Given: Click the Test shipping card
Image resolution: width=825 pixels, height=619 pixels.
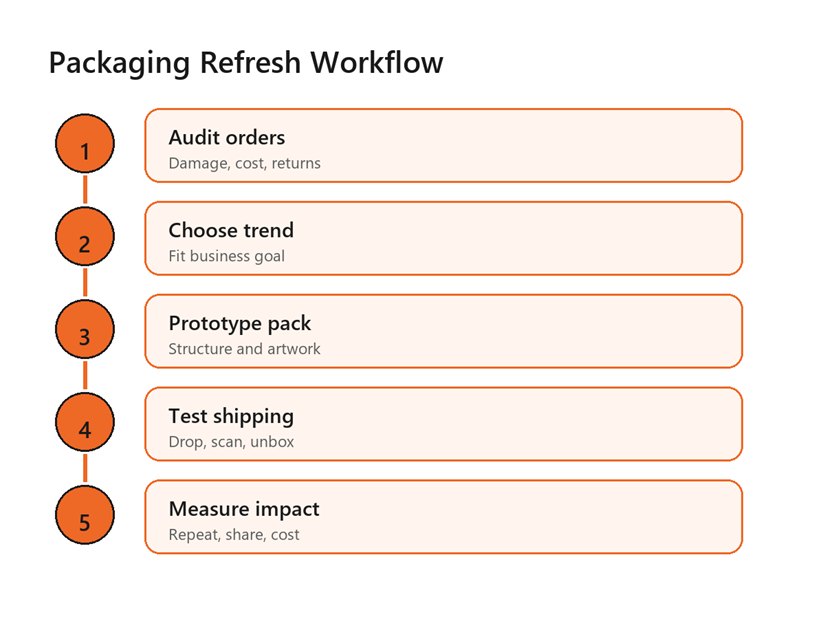Looking at the screenshot, I should click(444, 424).
